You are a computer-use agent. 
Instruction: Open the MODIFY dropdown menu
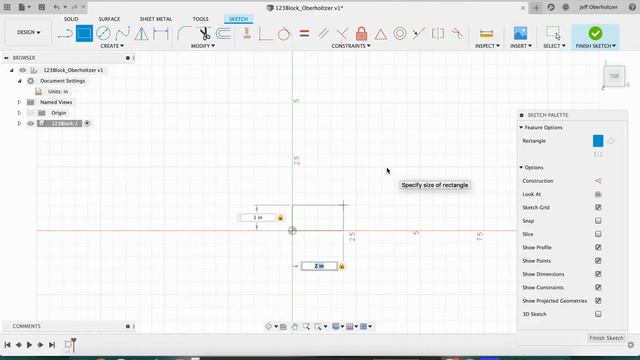(203, 46)
